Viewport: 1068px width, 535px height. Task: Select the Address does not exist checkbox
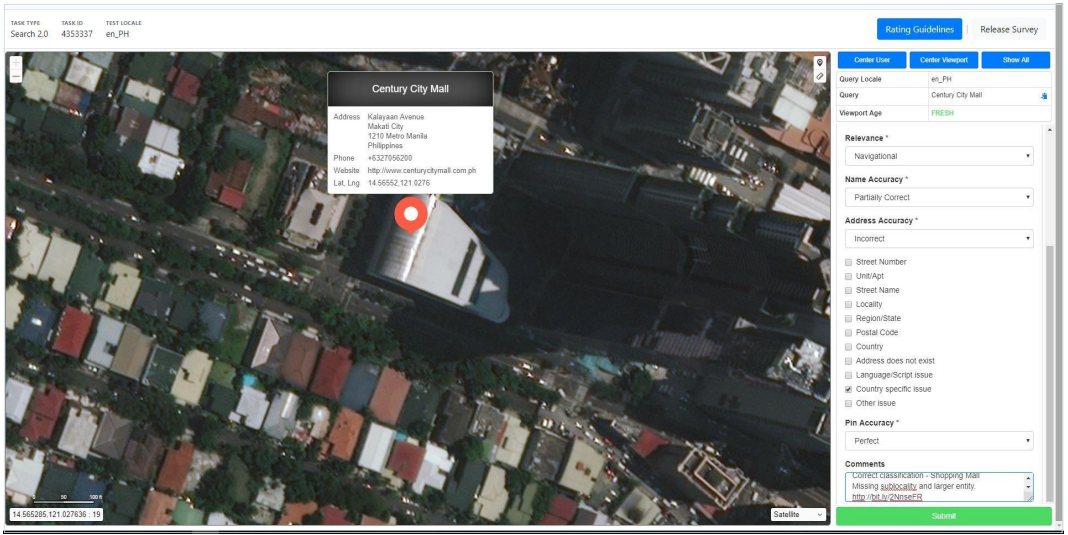click(x=849, y=361)
